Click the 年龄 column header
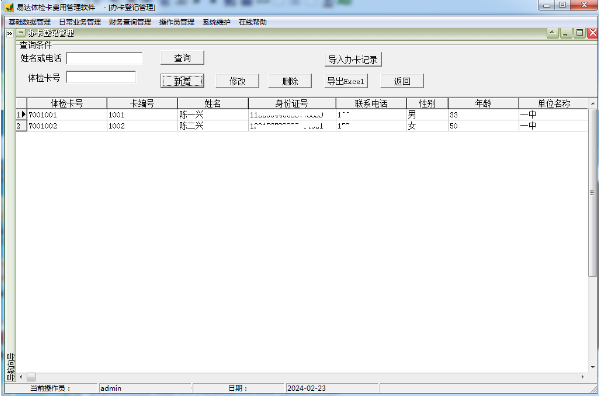The image size is (599, 398). (x=483, y=103)
